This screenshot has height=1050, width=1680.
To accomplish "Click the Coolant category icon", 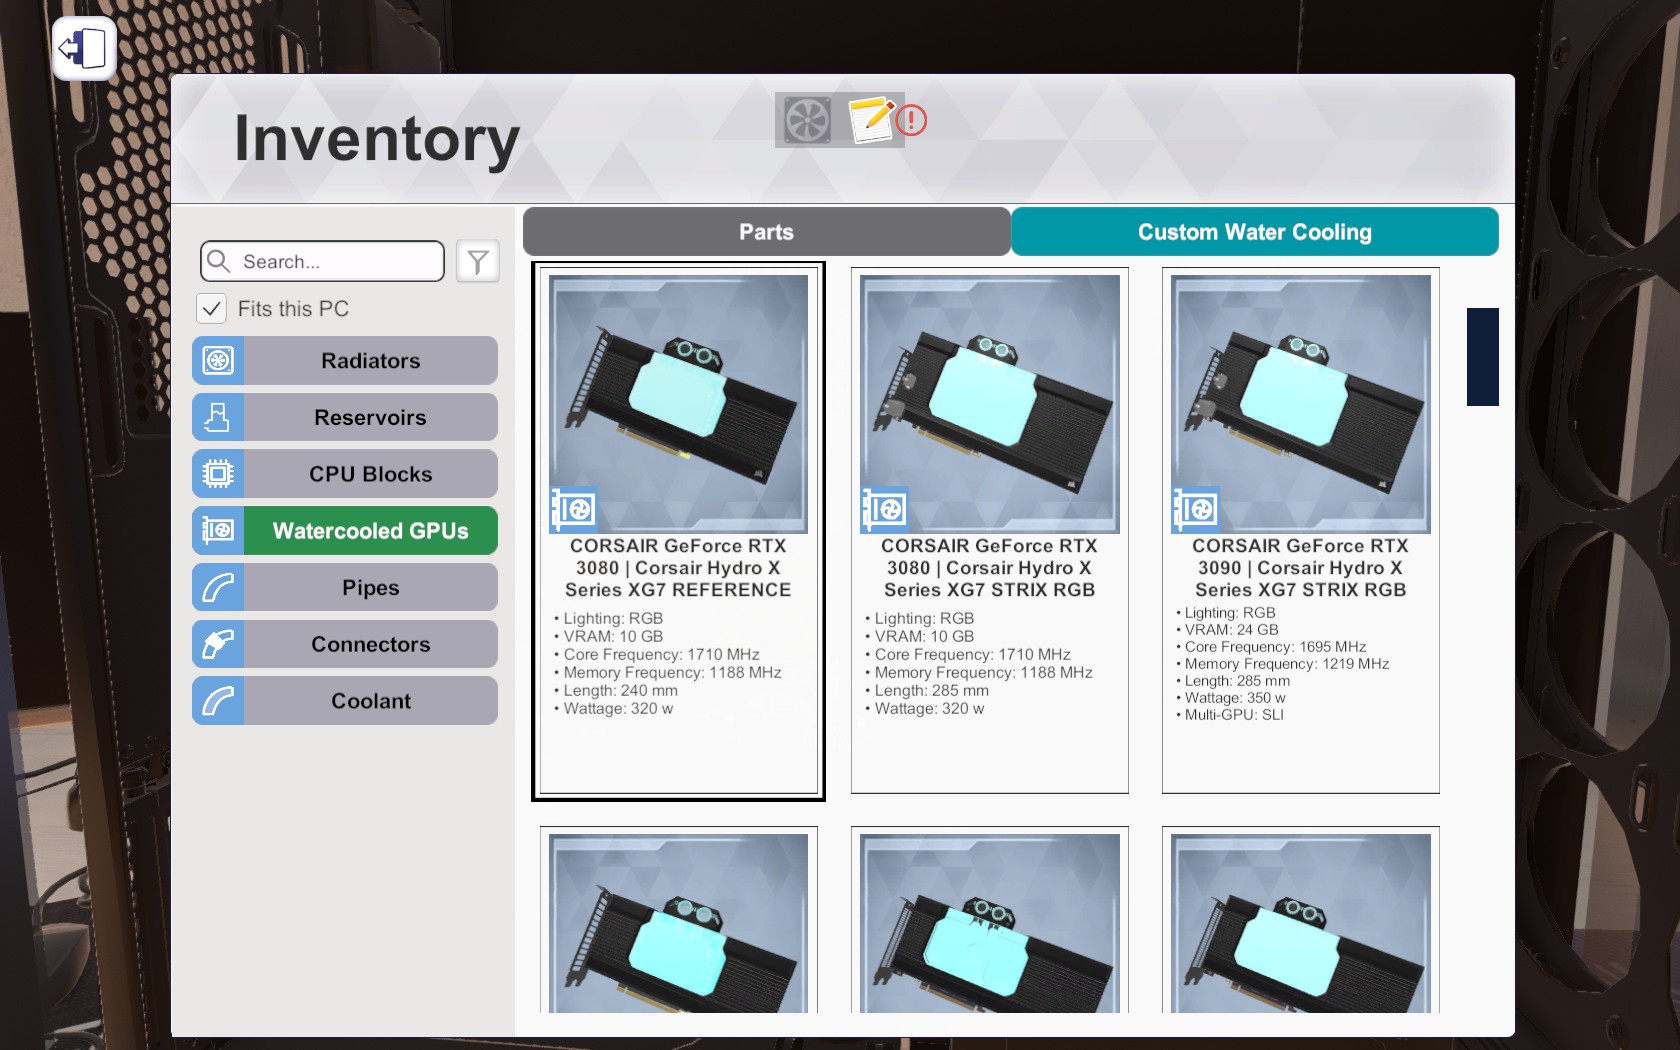I will pos(218,701).
